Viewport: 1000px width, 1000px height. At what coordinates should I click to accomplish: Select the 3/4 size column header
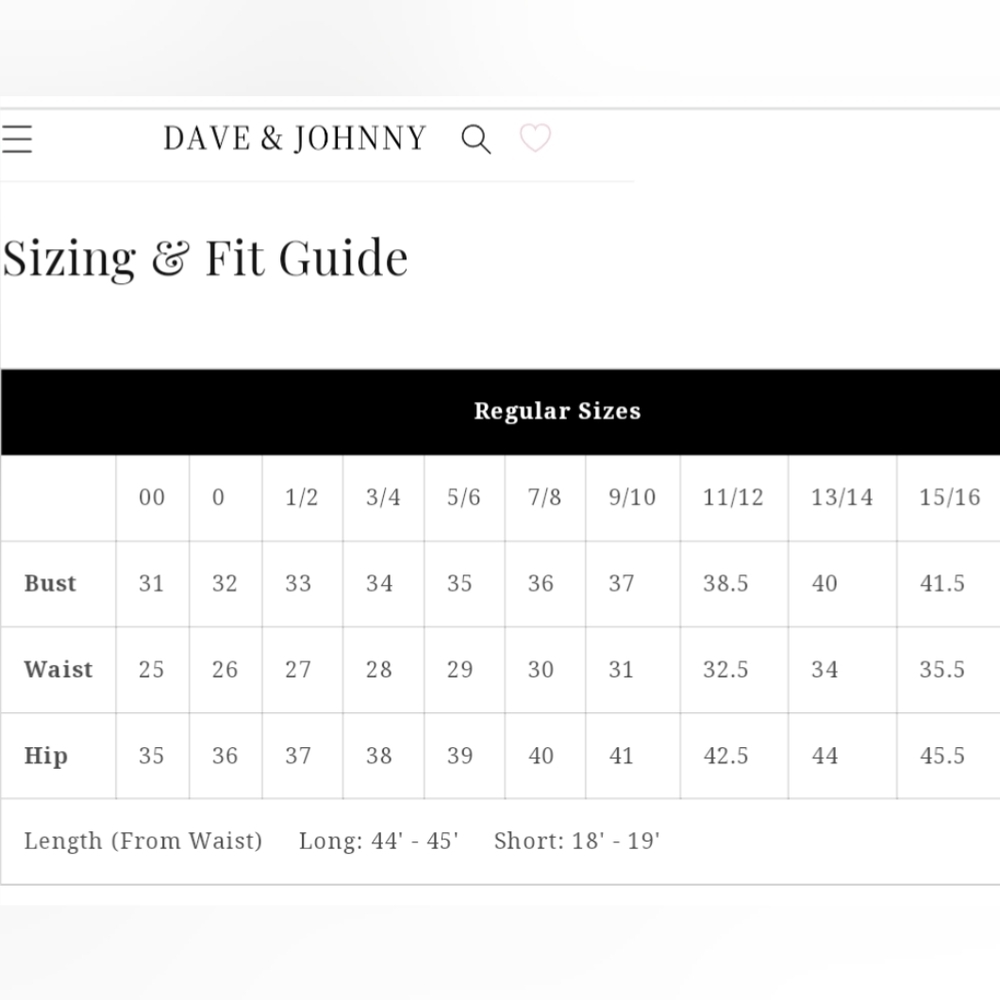pos(383,497)
